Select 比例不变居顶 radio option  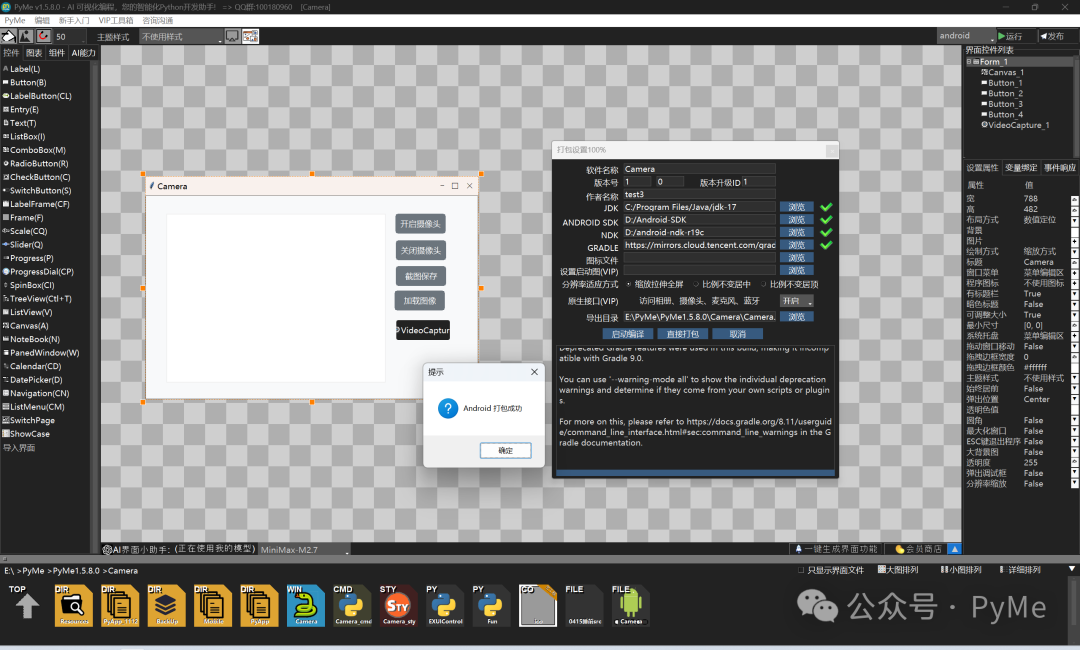pos(764,284)
